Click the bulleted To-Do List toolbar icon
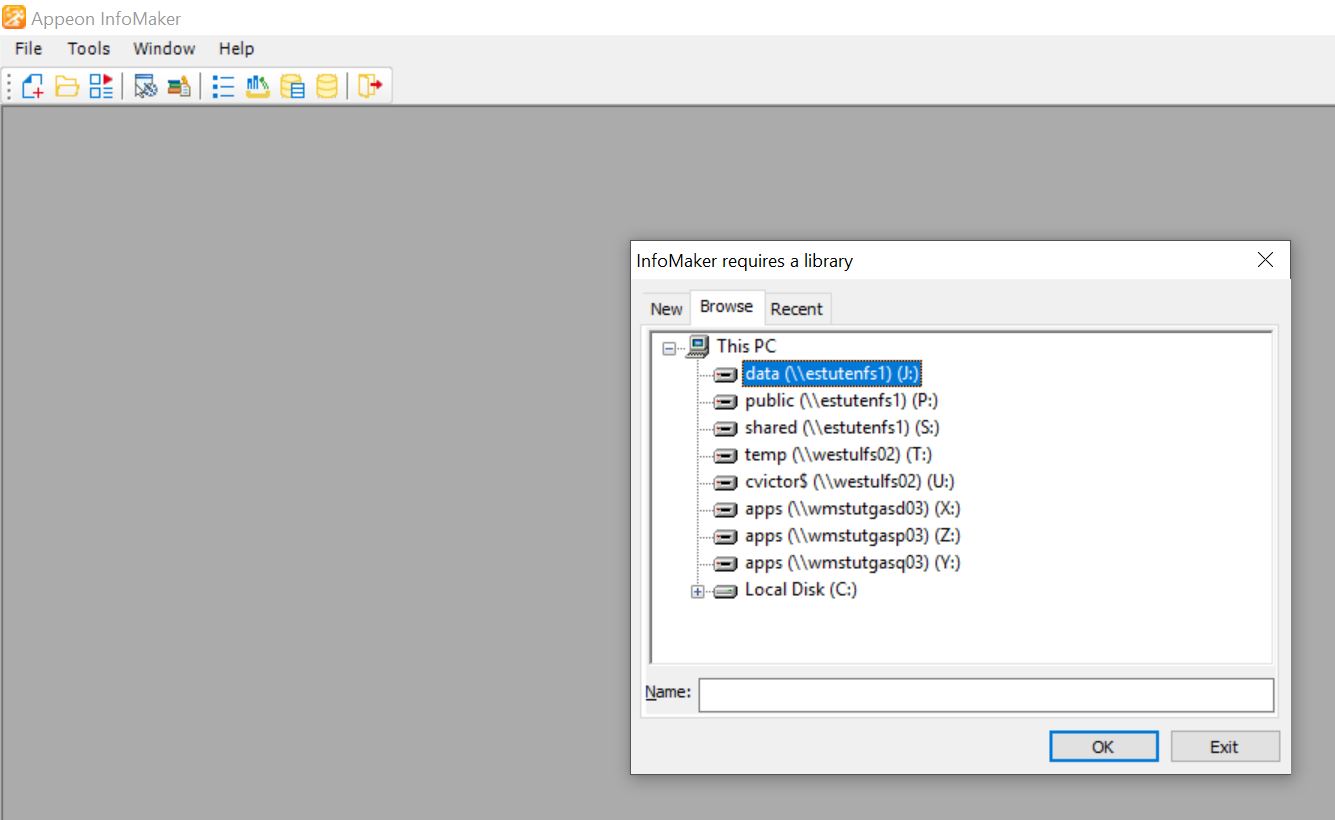 point(223,87)
